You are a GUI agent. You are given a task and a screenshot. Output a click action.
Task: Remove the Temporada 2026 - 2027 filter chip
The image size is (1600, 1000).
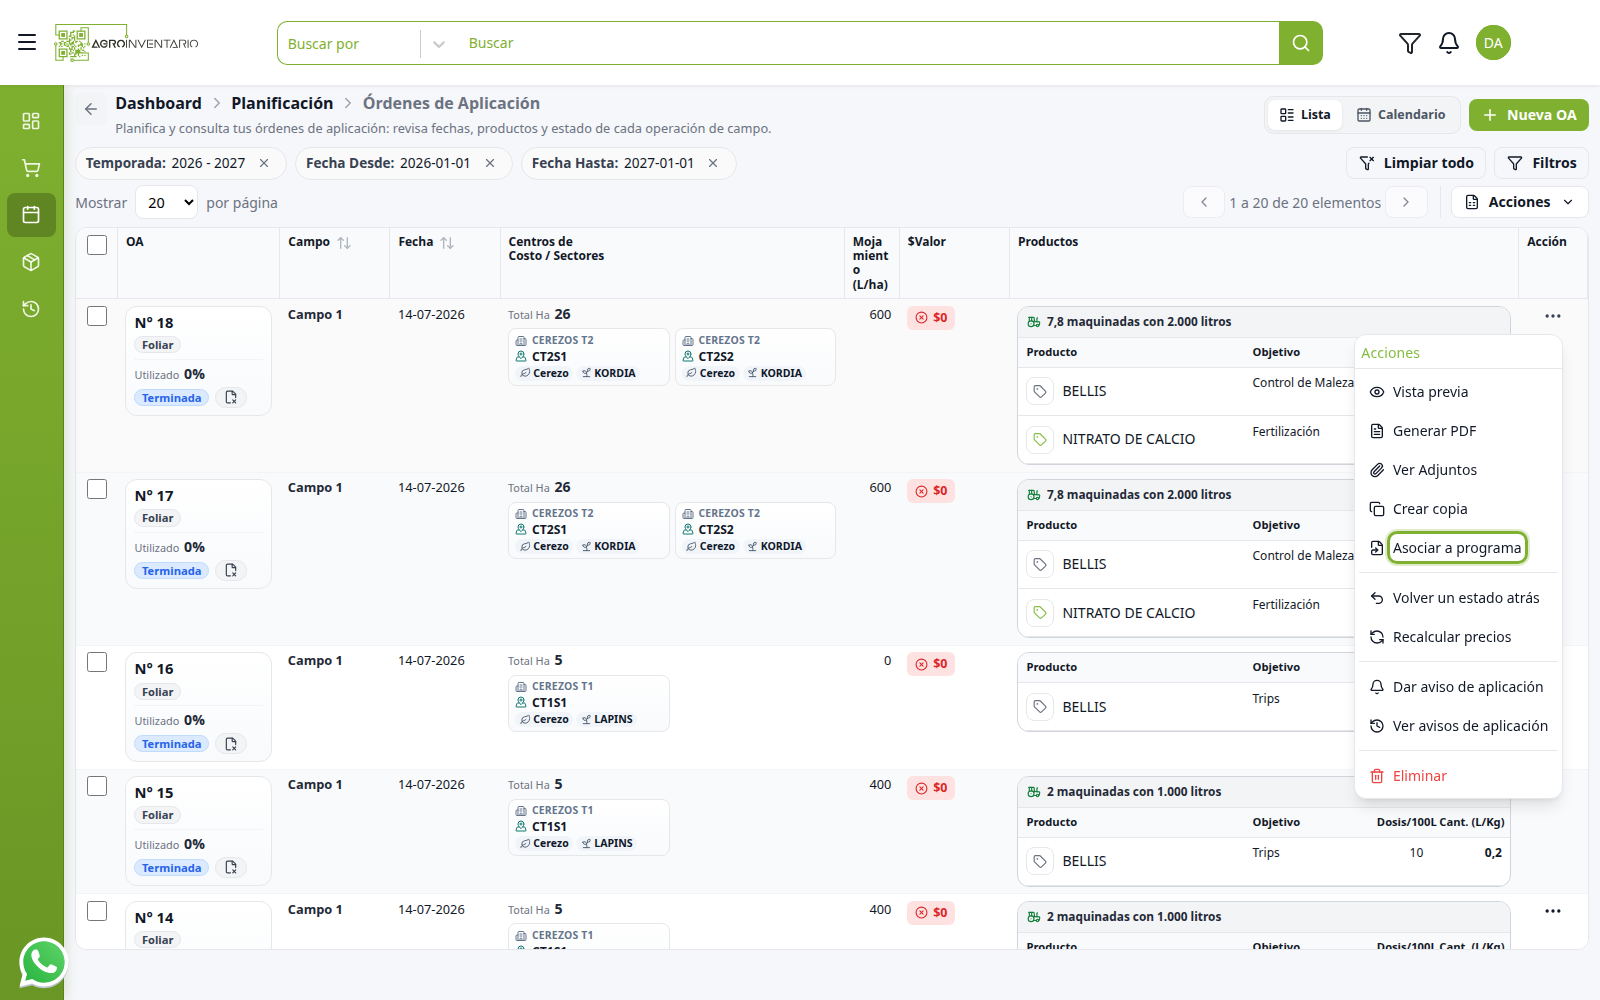(x=264, y=163)
